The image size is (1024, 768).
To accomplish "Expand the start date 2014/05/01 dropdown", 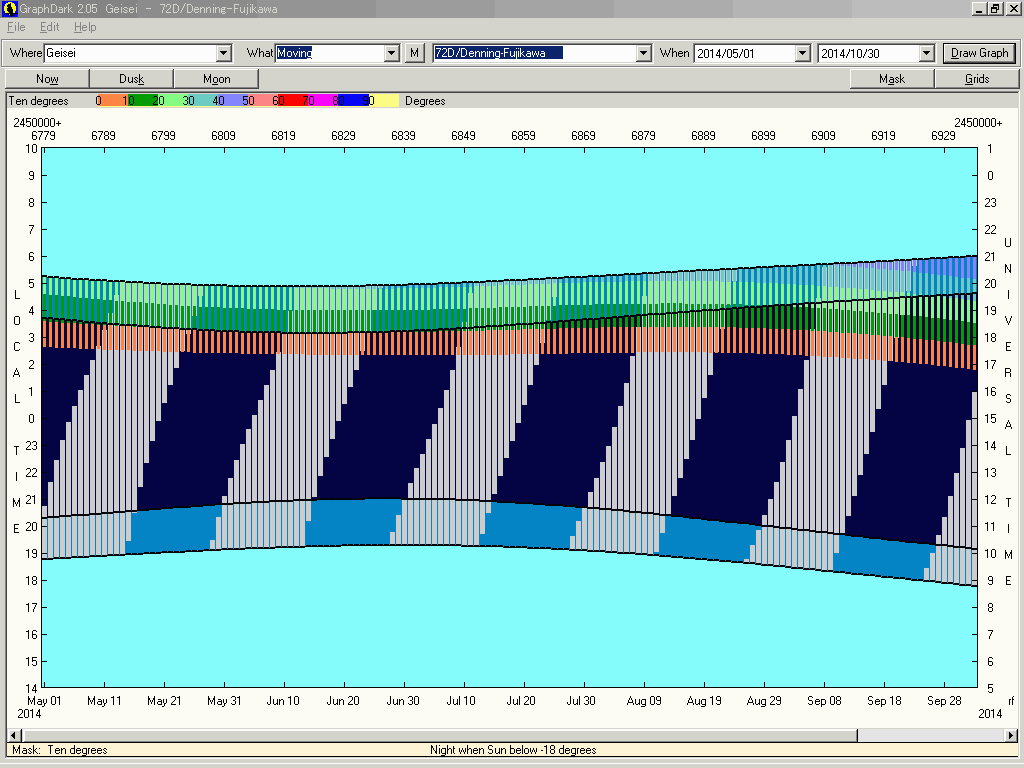I will tap(802, 53).
